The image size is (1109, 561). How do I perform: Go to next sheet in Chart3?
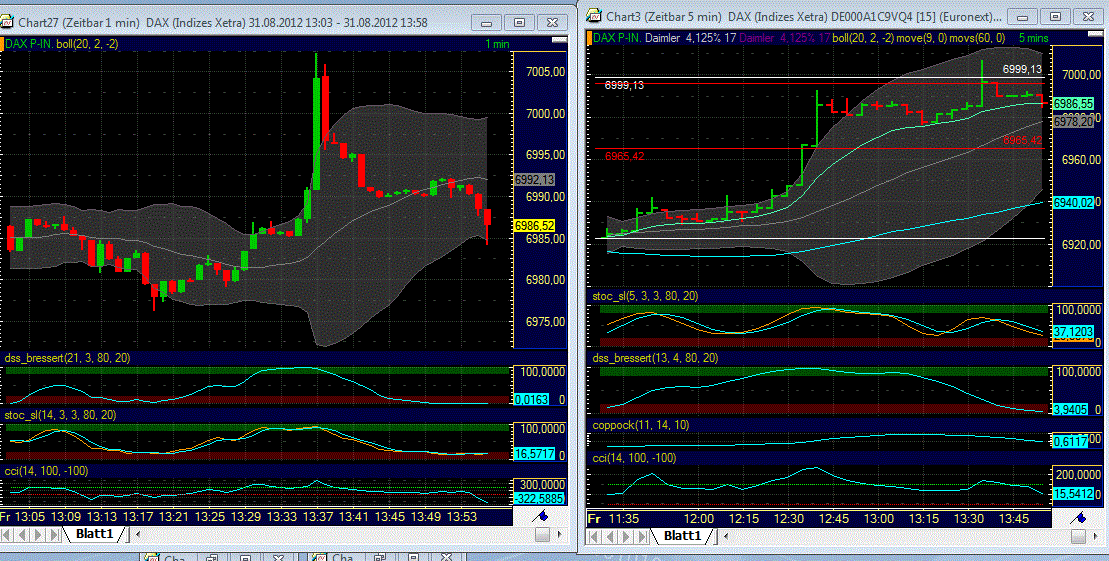pyautogui.click(x=626, y=537)
